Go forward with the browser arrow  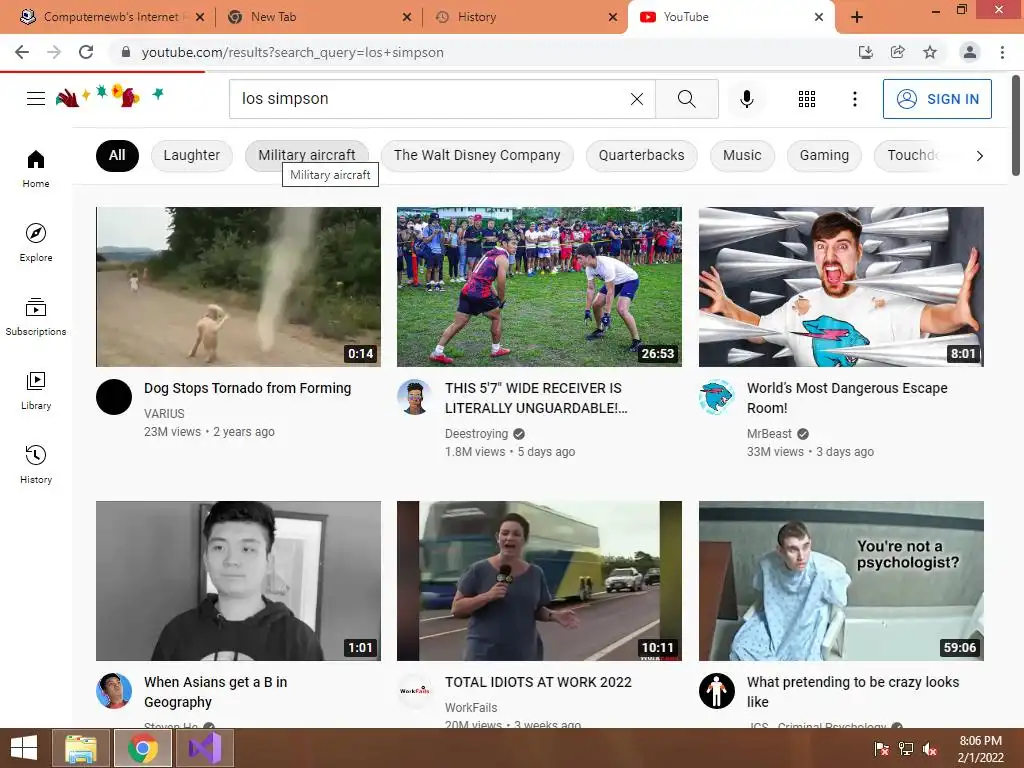[54, 52]
